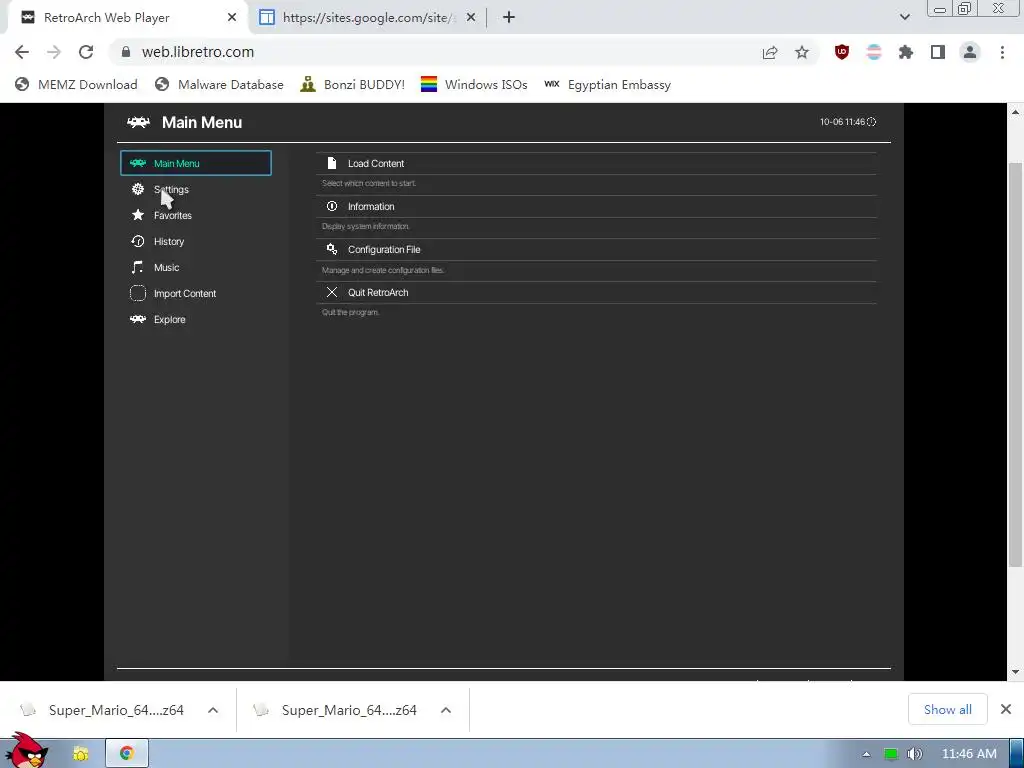This screenshot has width=1024, height=768.
Task: Go back to the previous page
Action: pyautogui.click(x=22, y=52)
